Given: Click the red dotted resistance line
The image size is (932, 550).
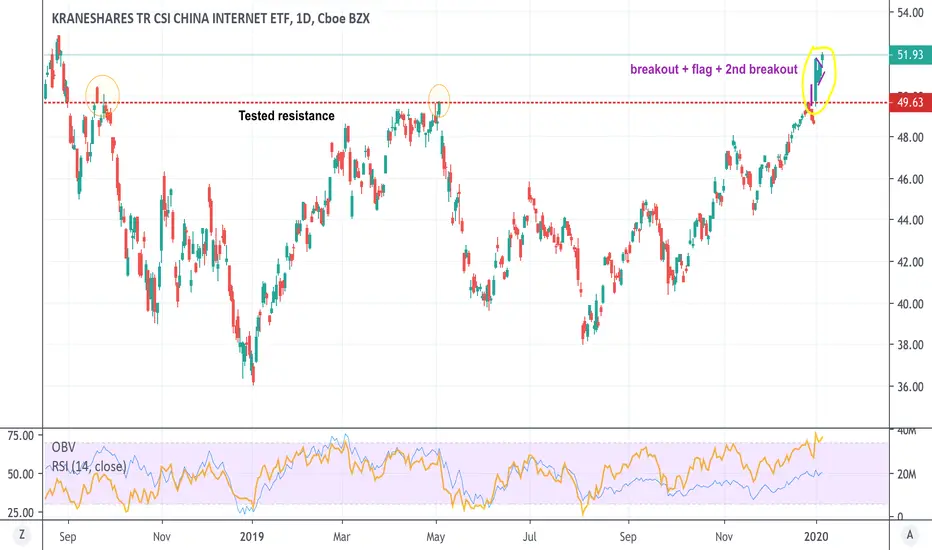Looking at the screenshot, I should pyautogui.click(x=466, y=103).
